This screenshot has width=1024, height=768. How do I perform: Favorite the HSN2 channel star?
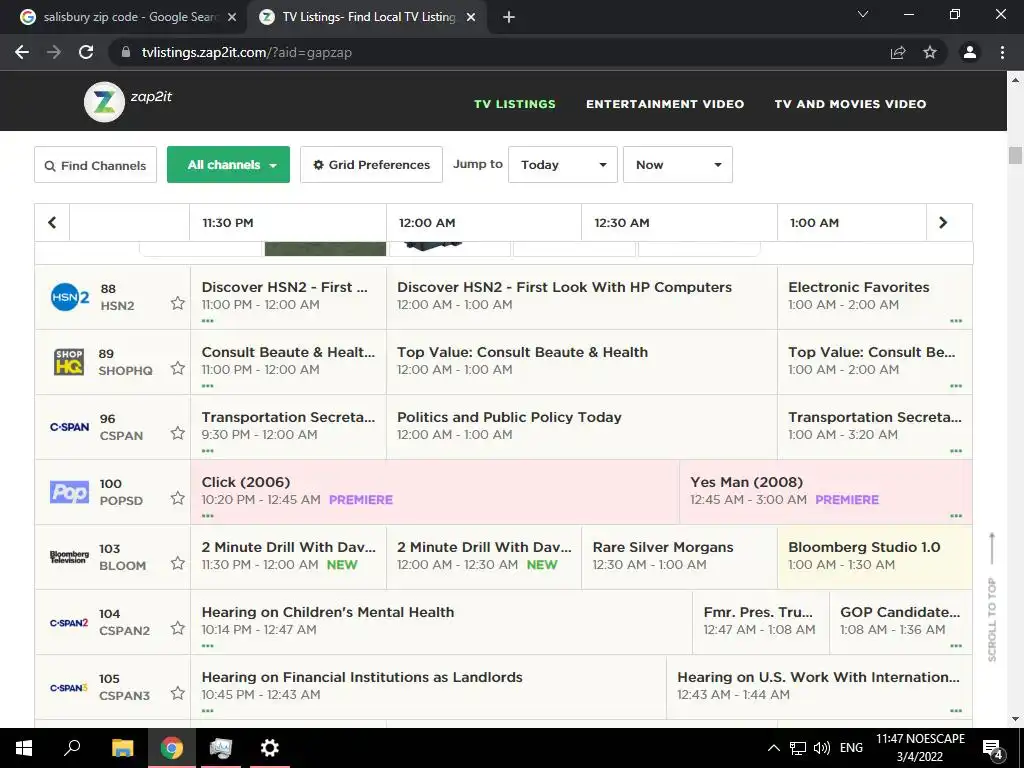click(x=178, y=303)
